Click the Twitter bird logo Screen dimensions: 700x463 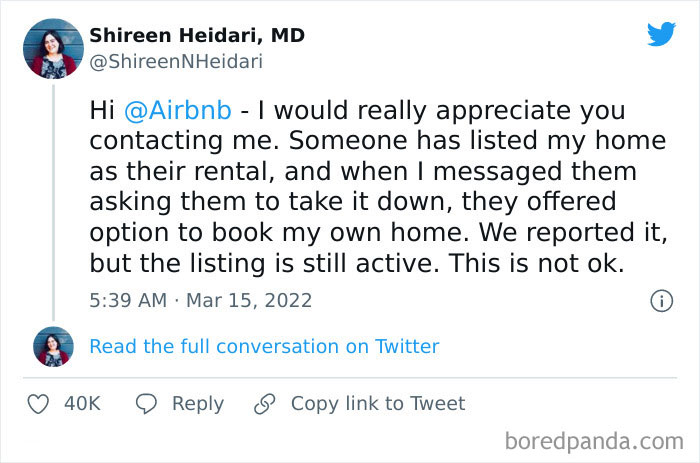(x=661, y=34)
